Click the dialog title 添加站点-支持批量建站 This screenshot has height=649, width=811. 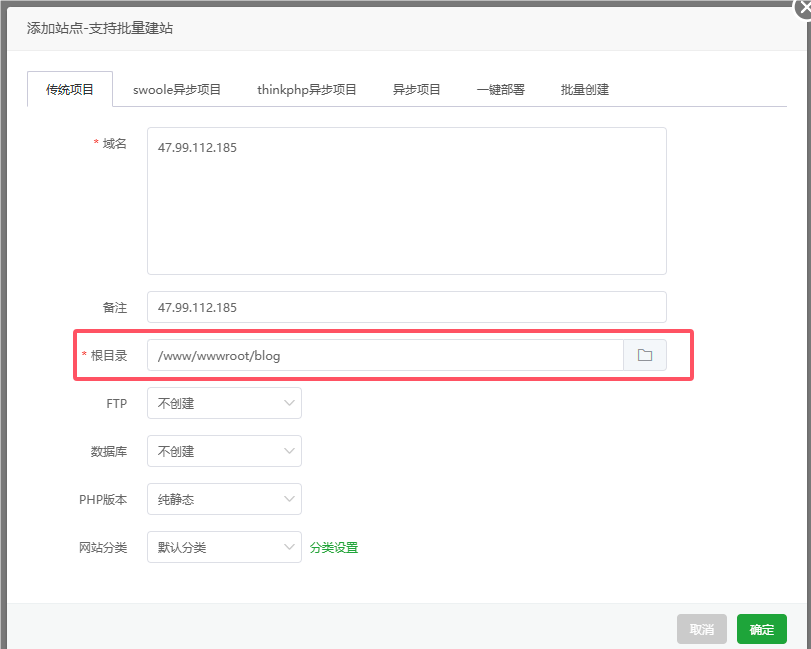coord(101,28)
